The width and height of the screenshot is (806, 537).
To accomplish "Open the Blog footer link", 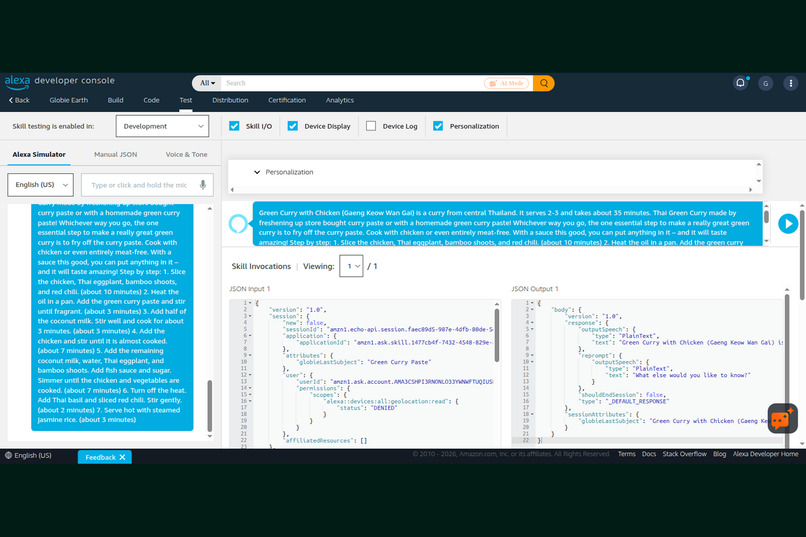I will pos(720,454).
